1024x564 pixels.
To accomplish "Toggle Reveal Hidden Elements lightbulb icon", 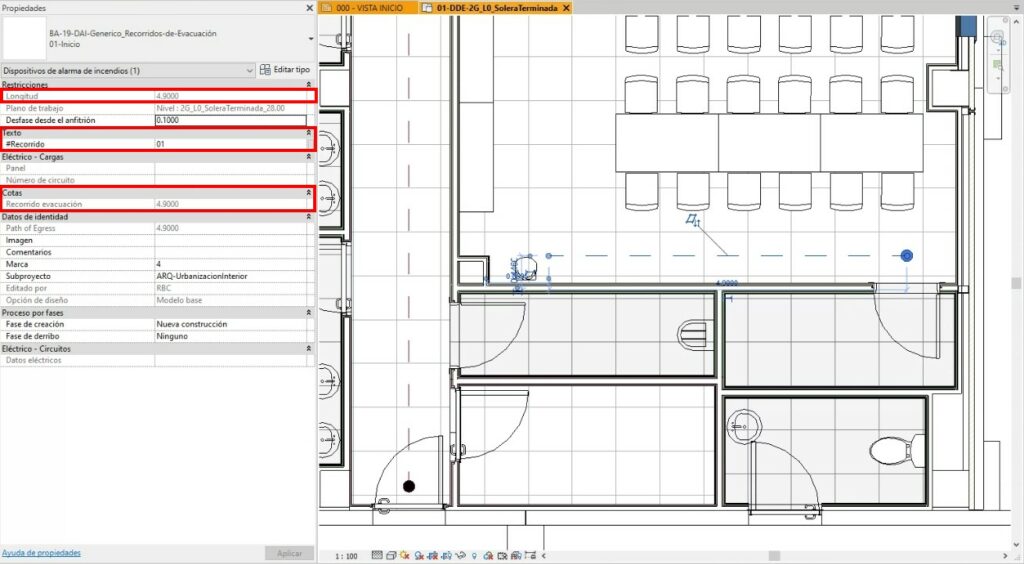I will click(x=472, y=555).
